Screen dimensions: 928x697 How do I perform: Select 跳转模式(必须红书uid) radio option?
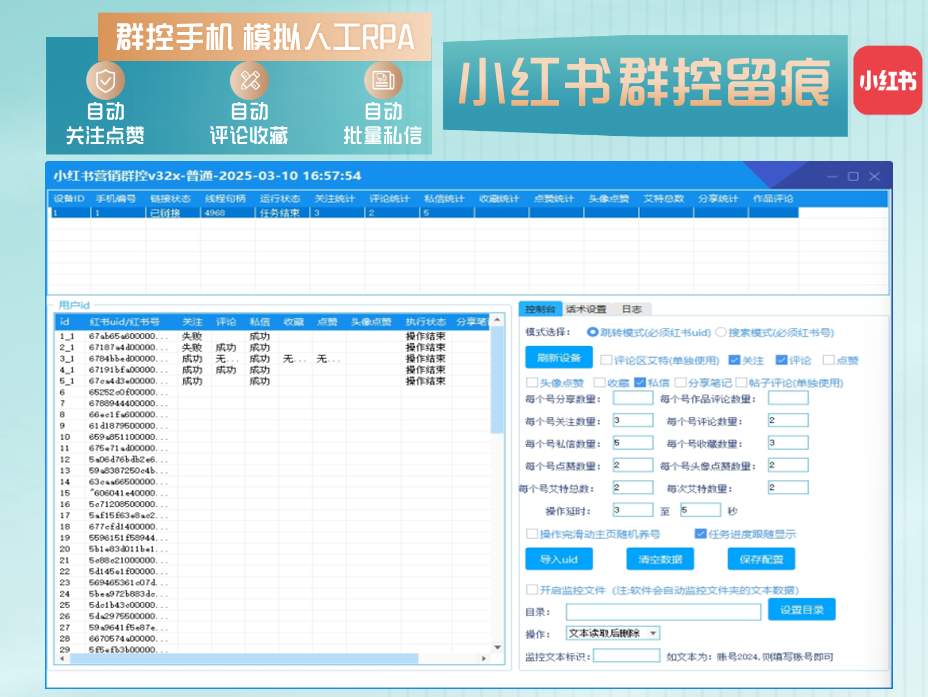click(x=592, y=333)
